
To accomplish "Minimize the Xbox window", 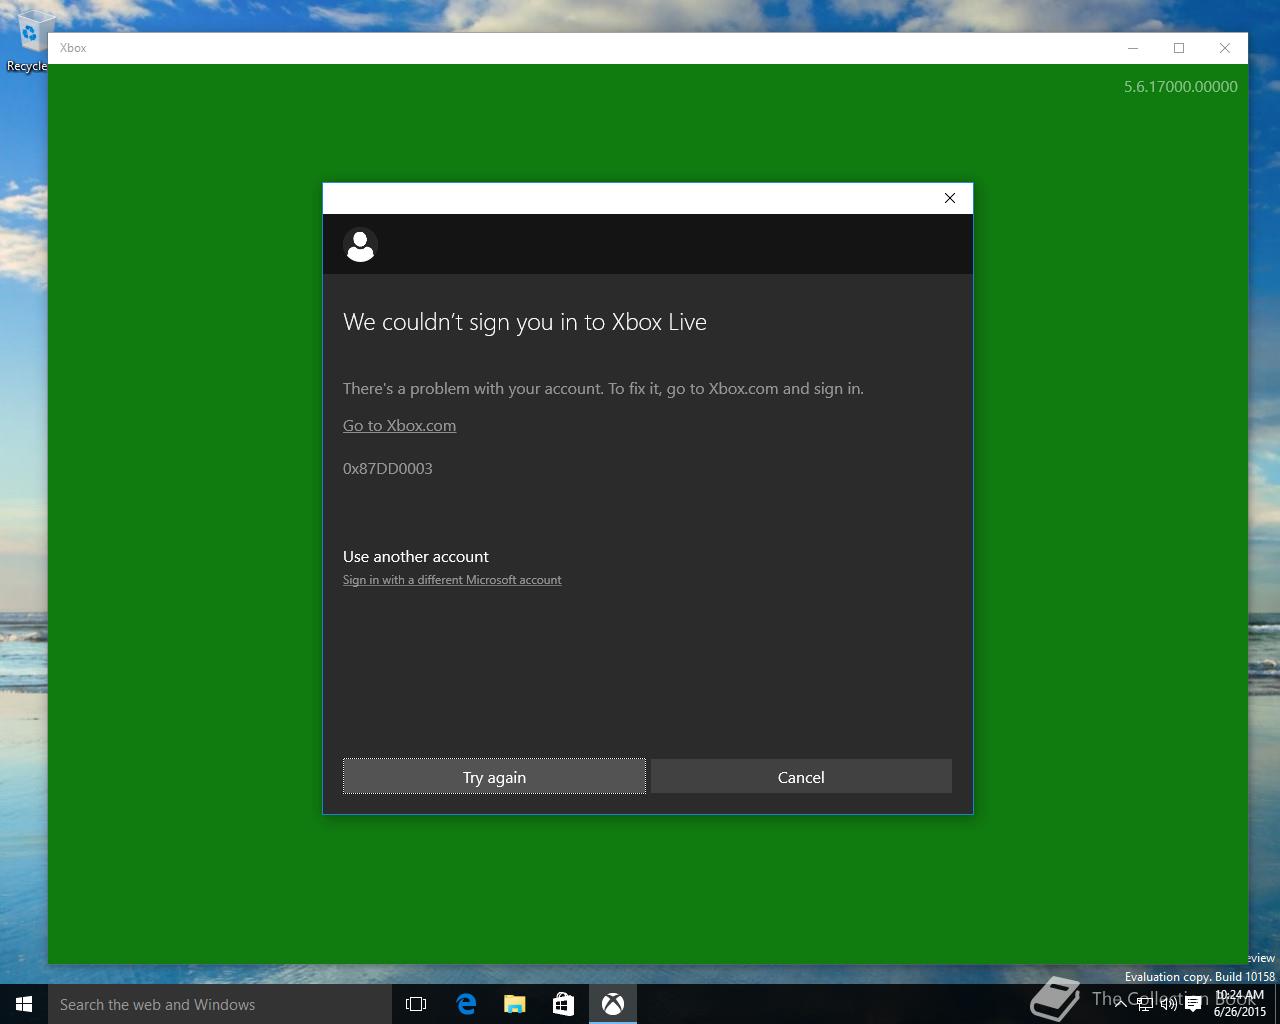I will [x=1133, y=48].
